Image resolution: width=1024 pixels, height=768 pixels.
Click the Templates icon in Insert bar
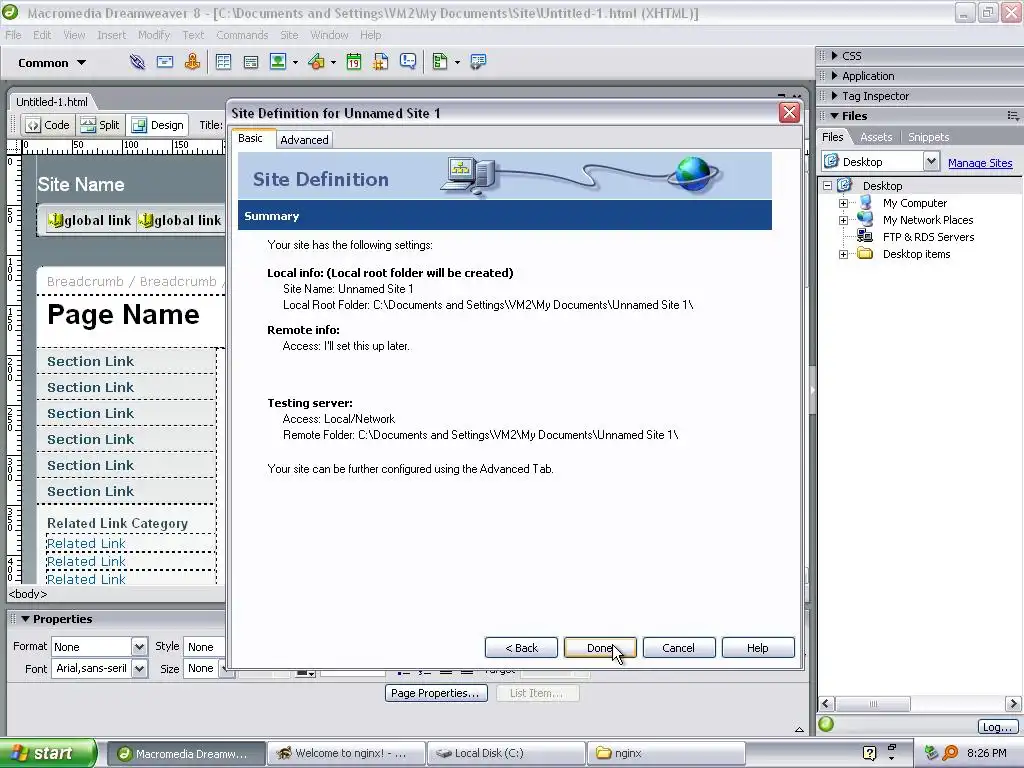440,62
